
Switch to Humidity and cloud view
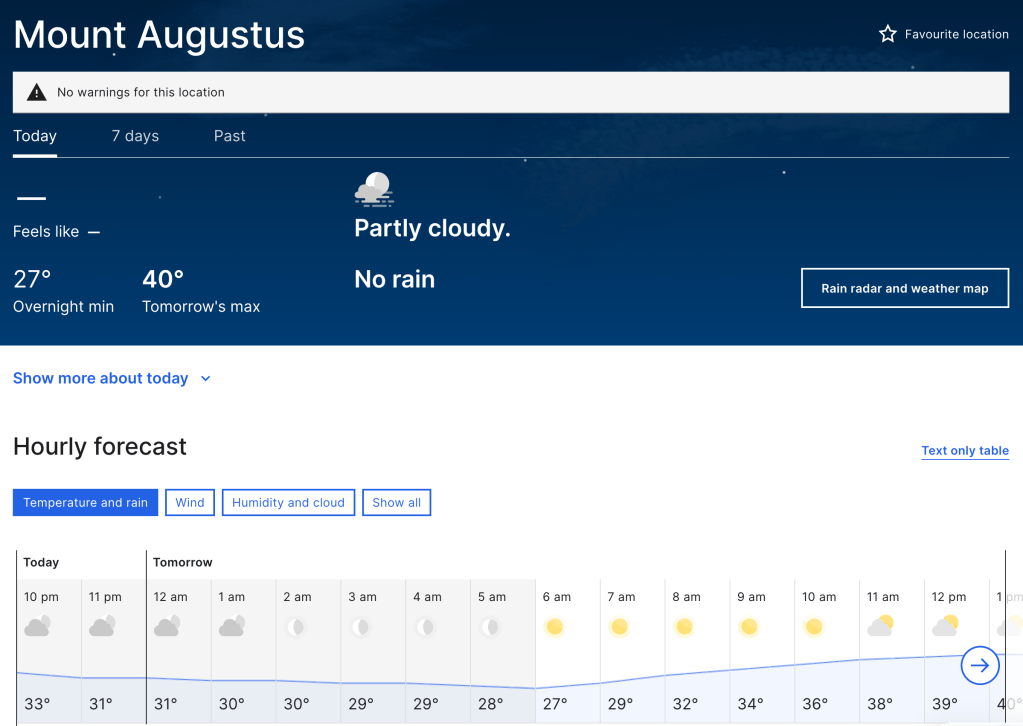(288, 502)
